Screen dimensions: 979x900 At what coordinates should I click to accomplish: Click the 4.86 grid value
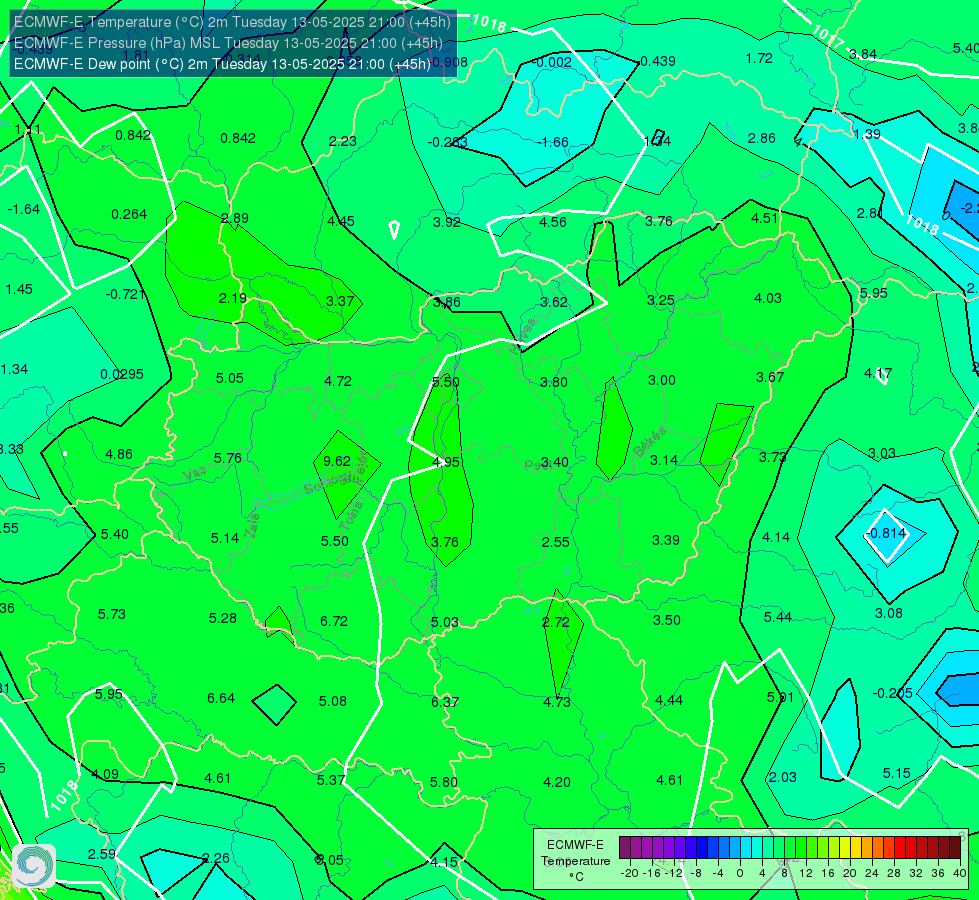[119, 454]
